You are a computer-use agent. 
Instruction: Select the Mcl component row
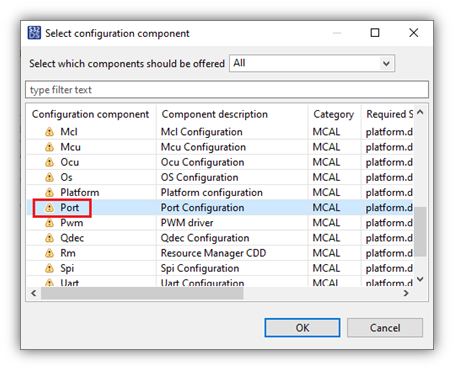tap(220, 132)
